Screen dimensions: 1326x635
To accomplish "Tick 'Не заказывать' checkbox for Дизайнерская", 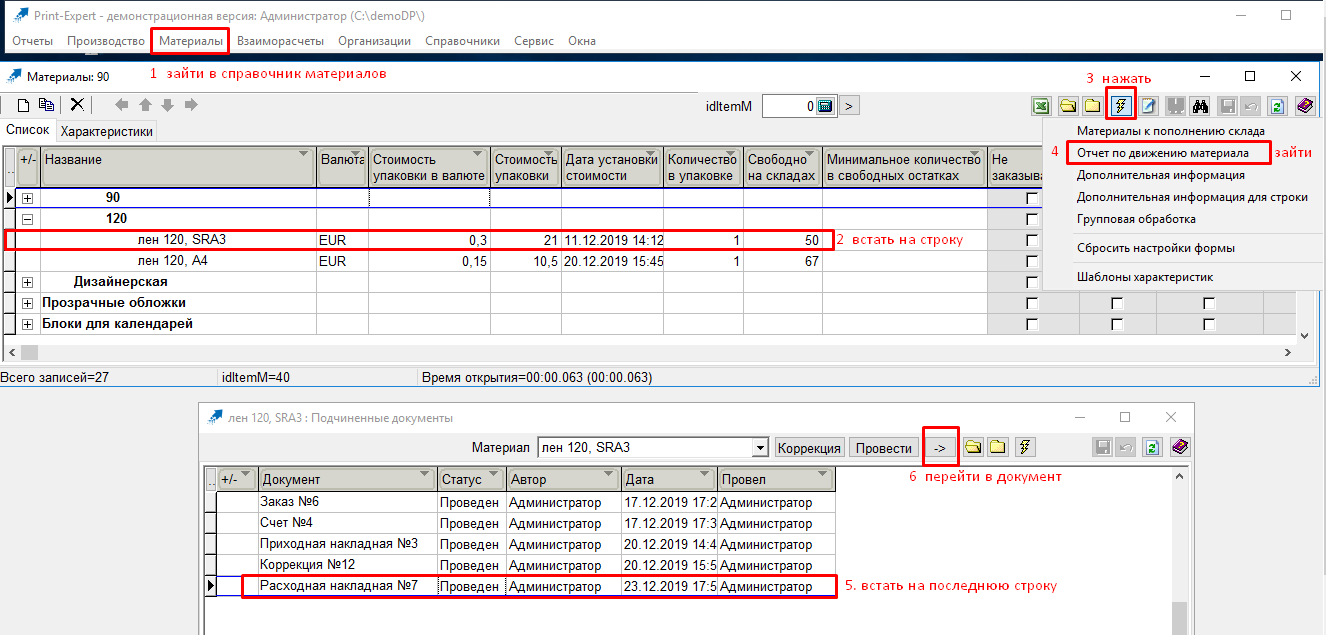I will tap(1032, 282).
